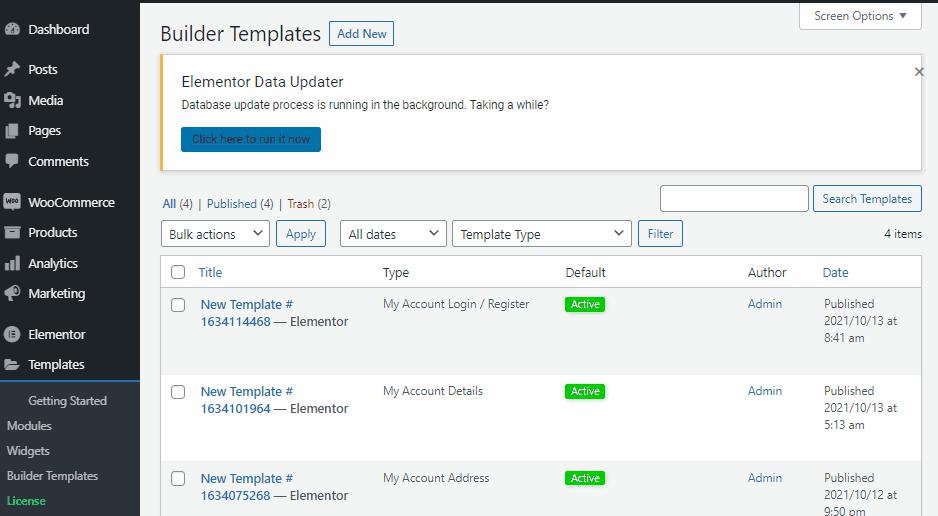
Task: Open the Comments menu
Action: [x=58, y=161]
